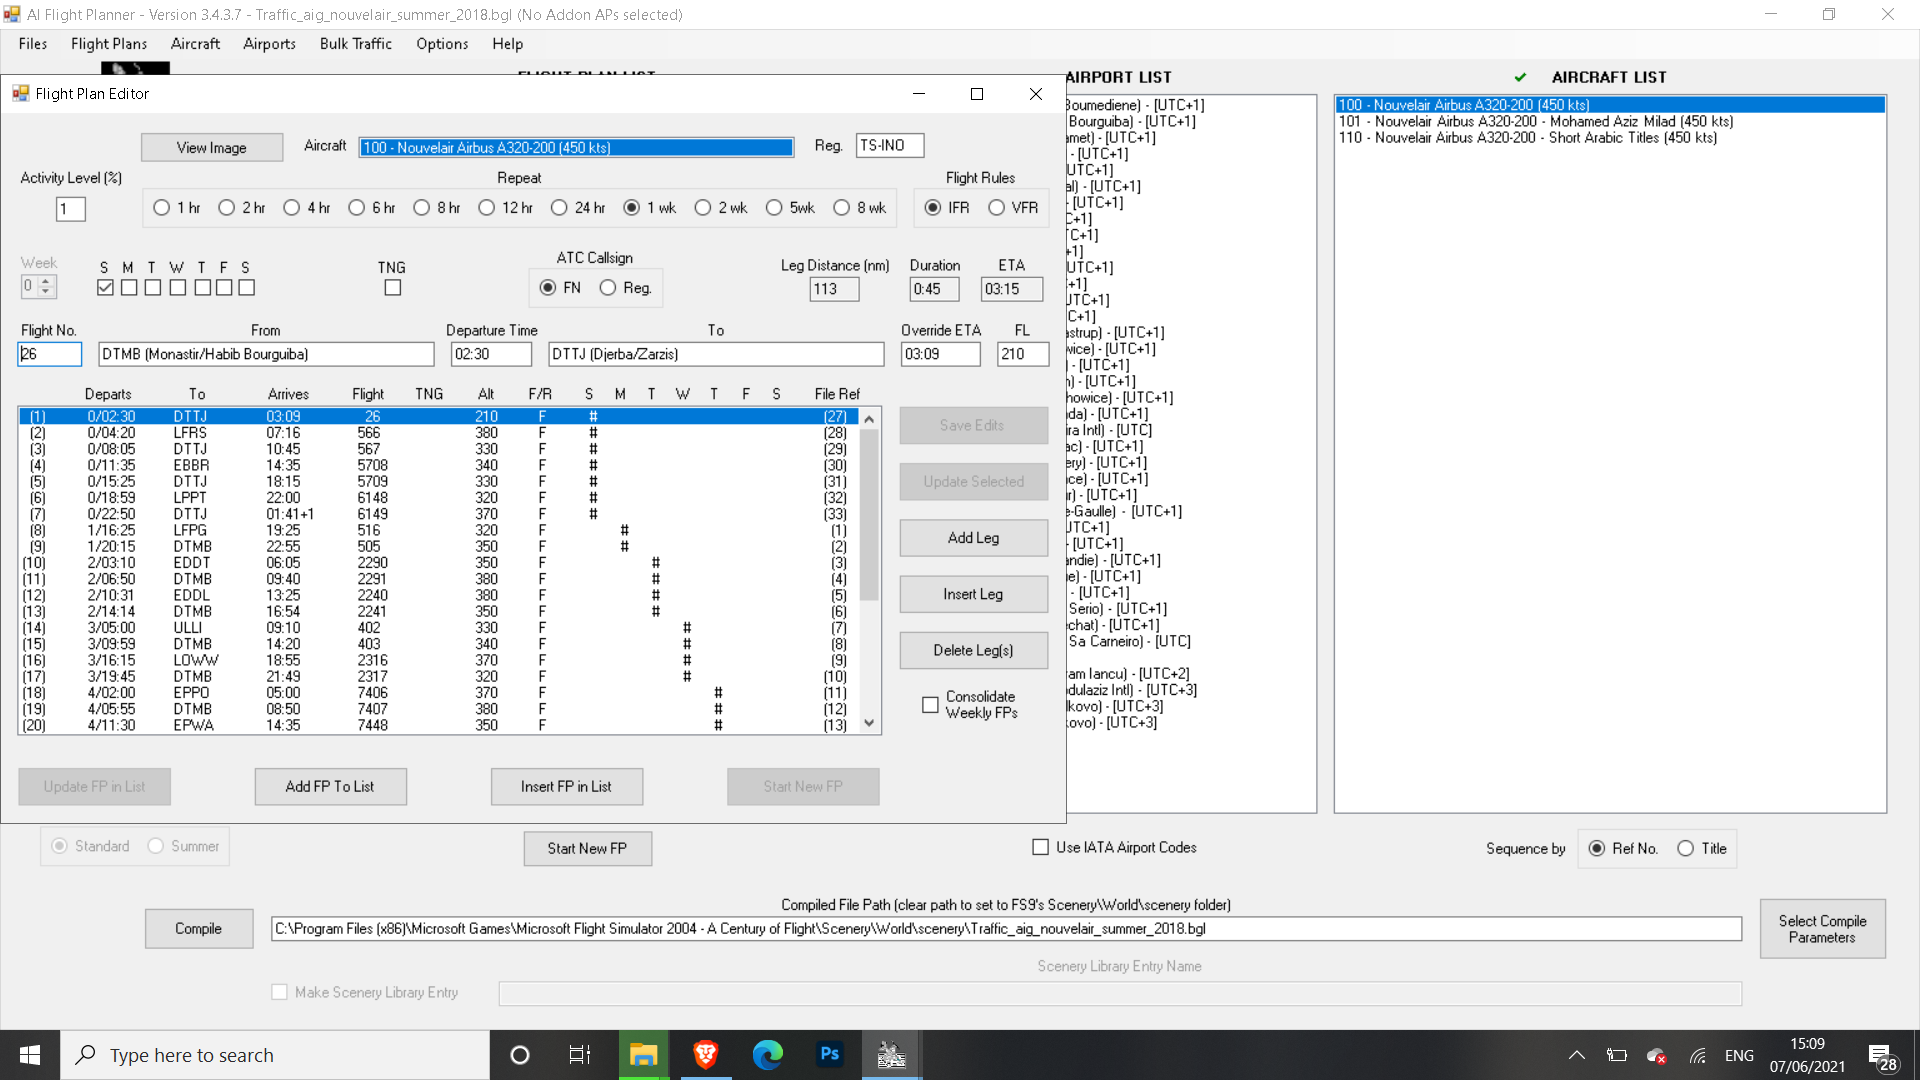This screenshot has width=1920, height=1080.
Task: Open Flight Plans menu
Action: tap(109, 44)
